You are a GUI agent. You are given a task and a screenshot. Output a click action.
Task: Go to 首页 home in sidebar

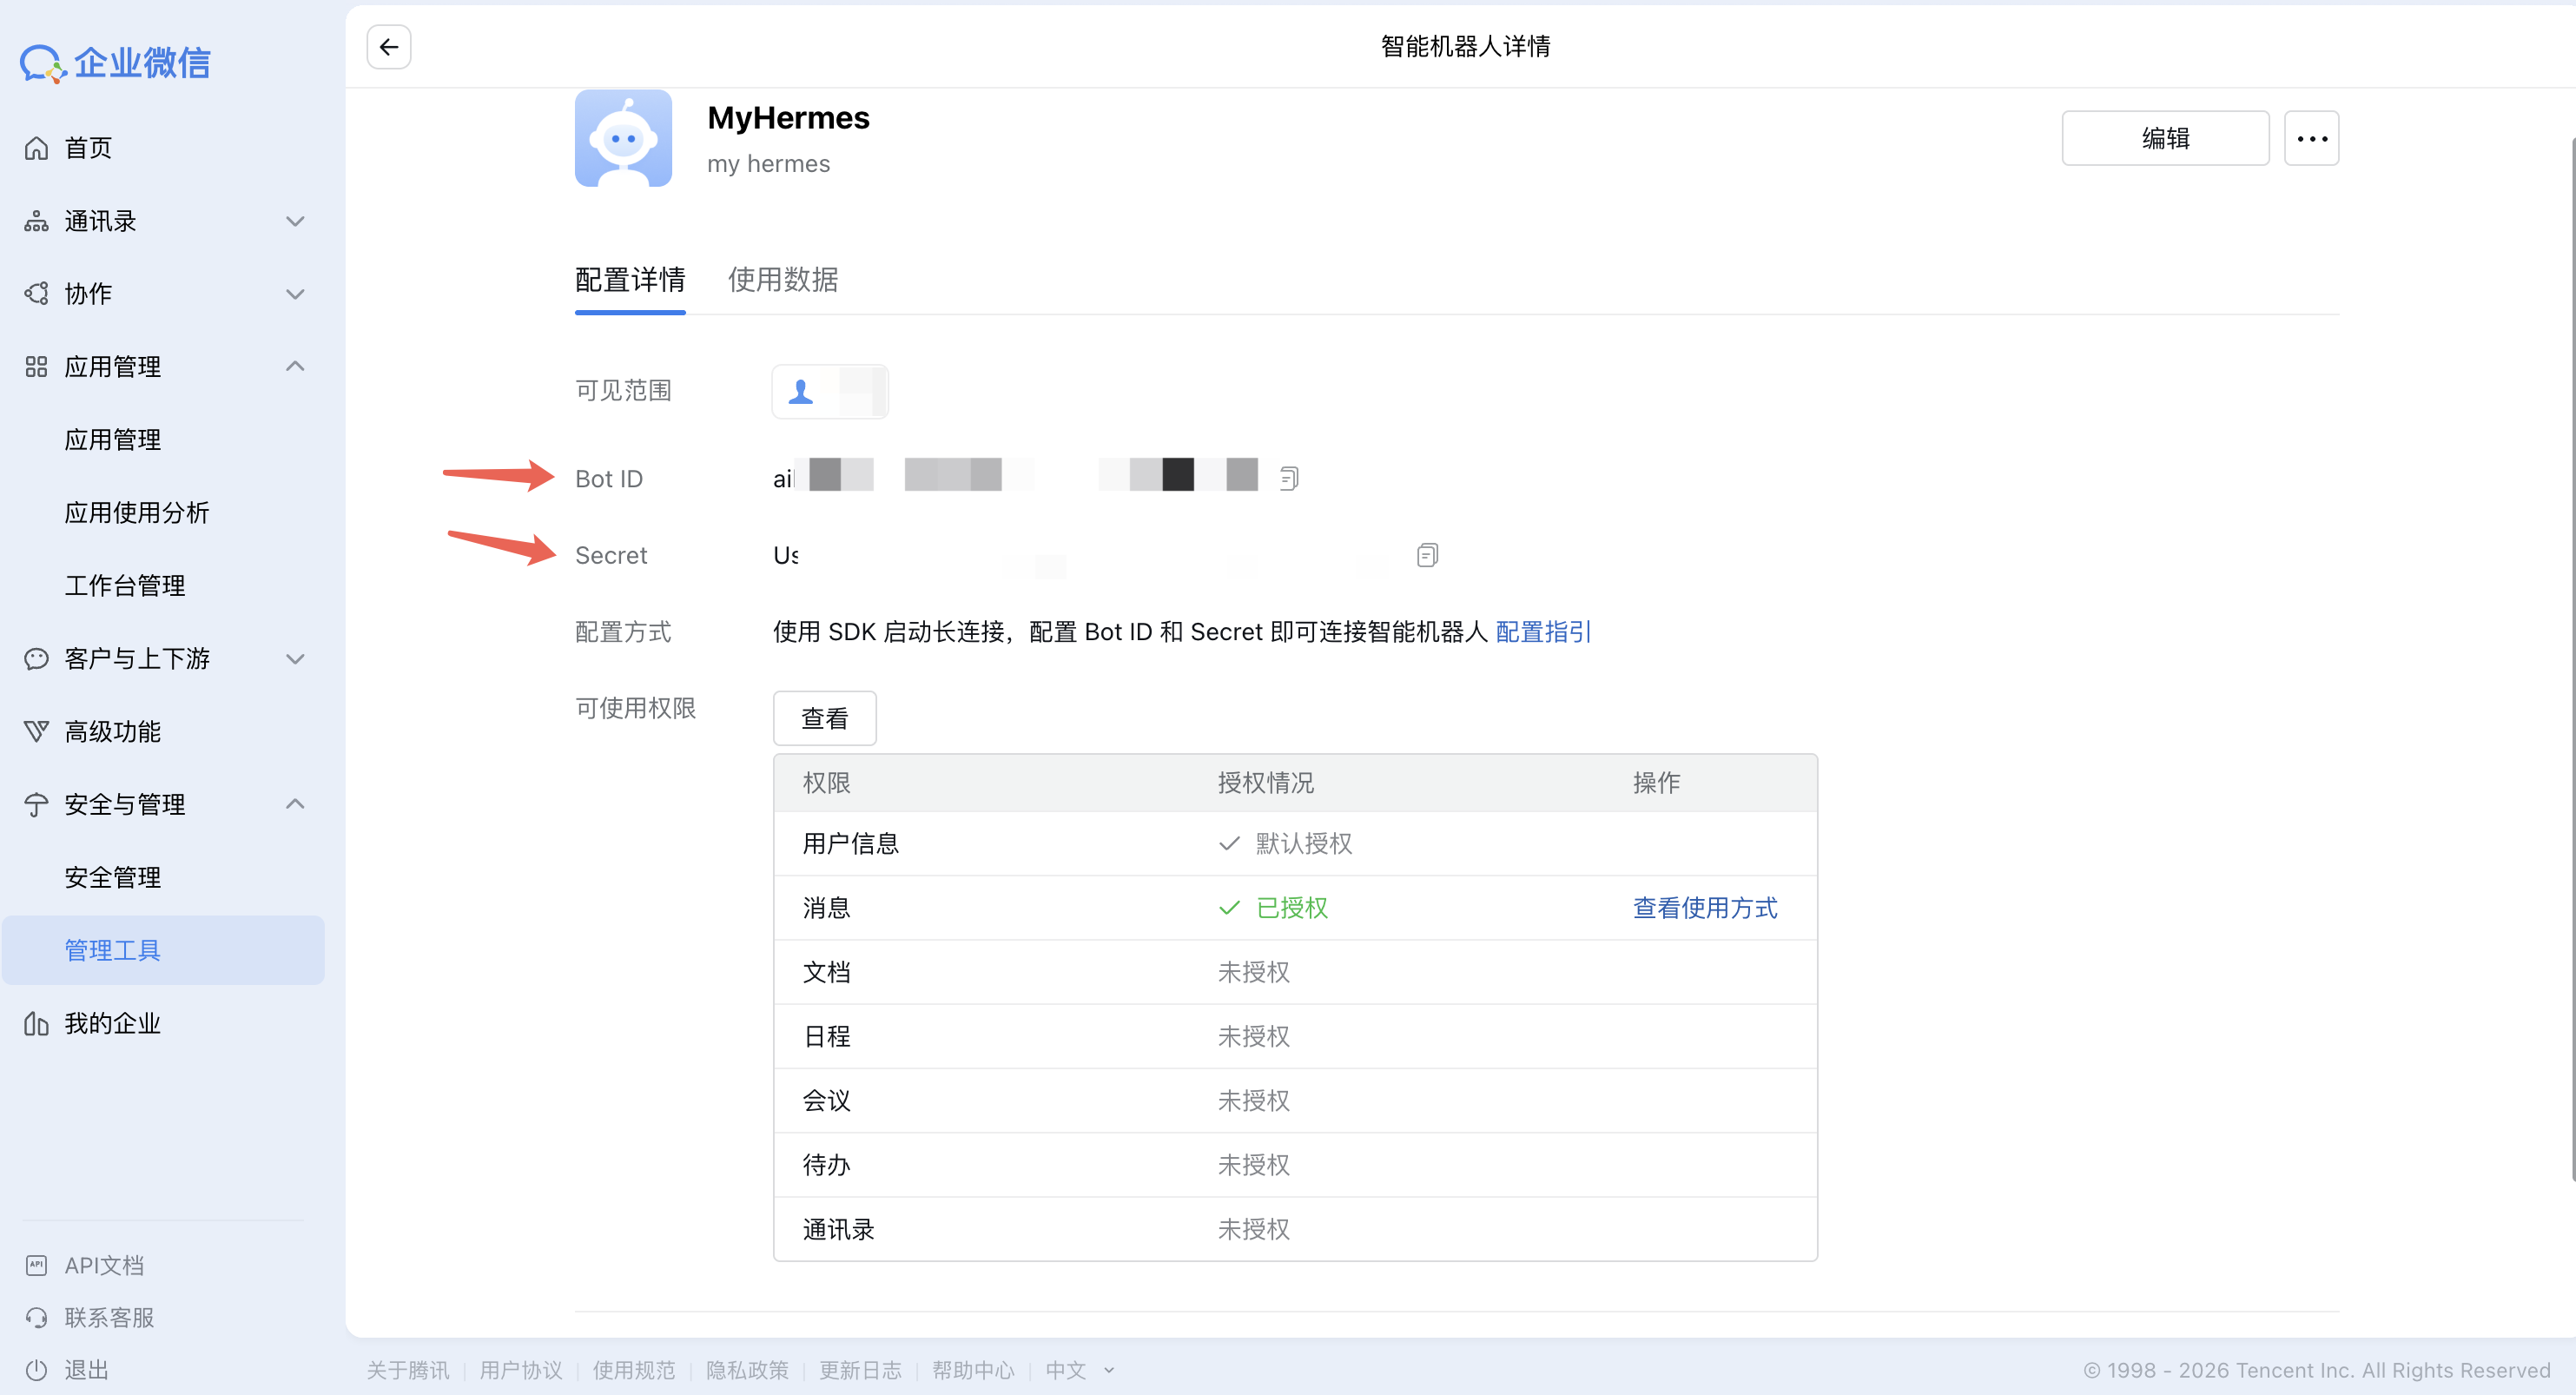pos(88,148)
